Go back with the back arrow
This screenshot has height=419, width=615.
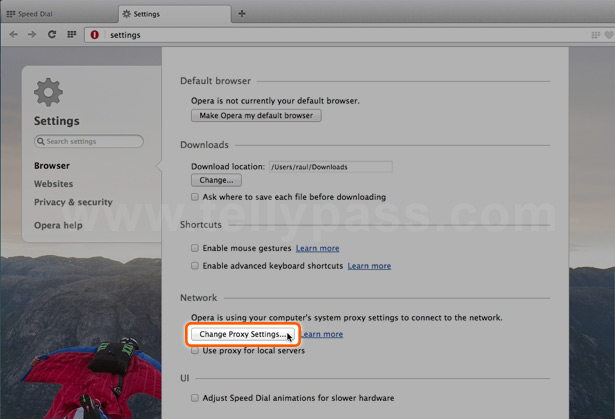14,35
